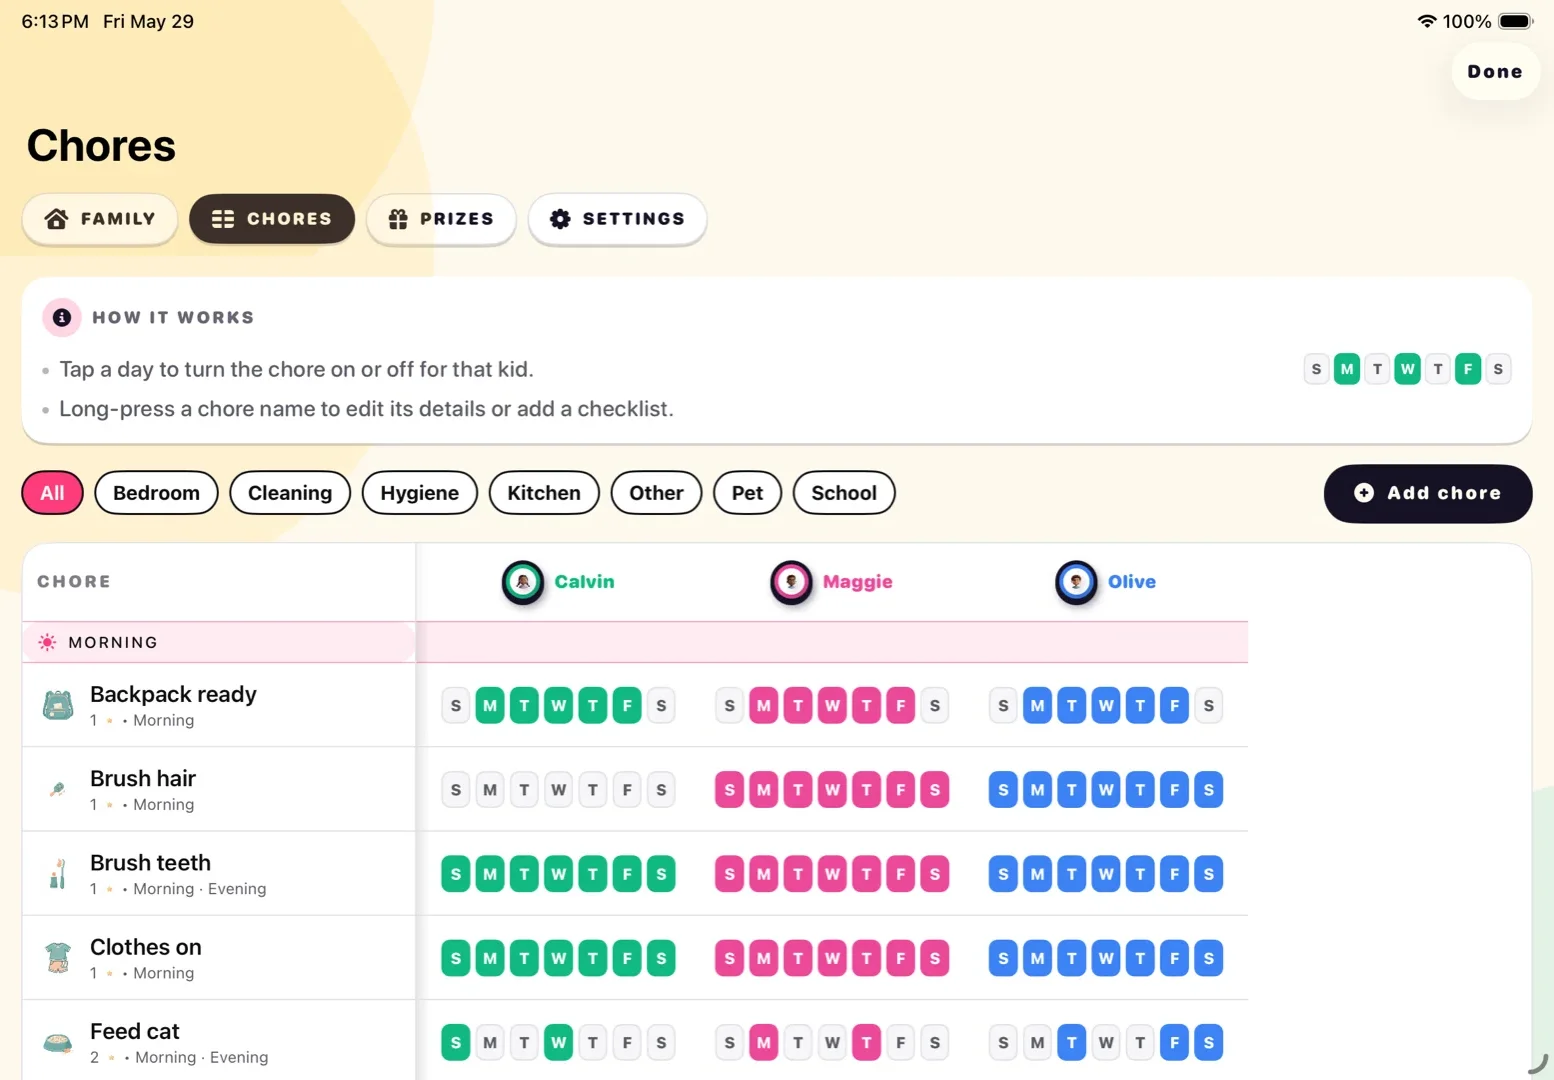
Task: Open the Backpack ready chore icon
Action: point(58,705)
